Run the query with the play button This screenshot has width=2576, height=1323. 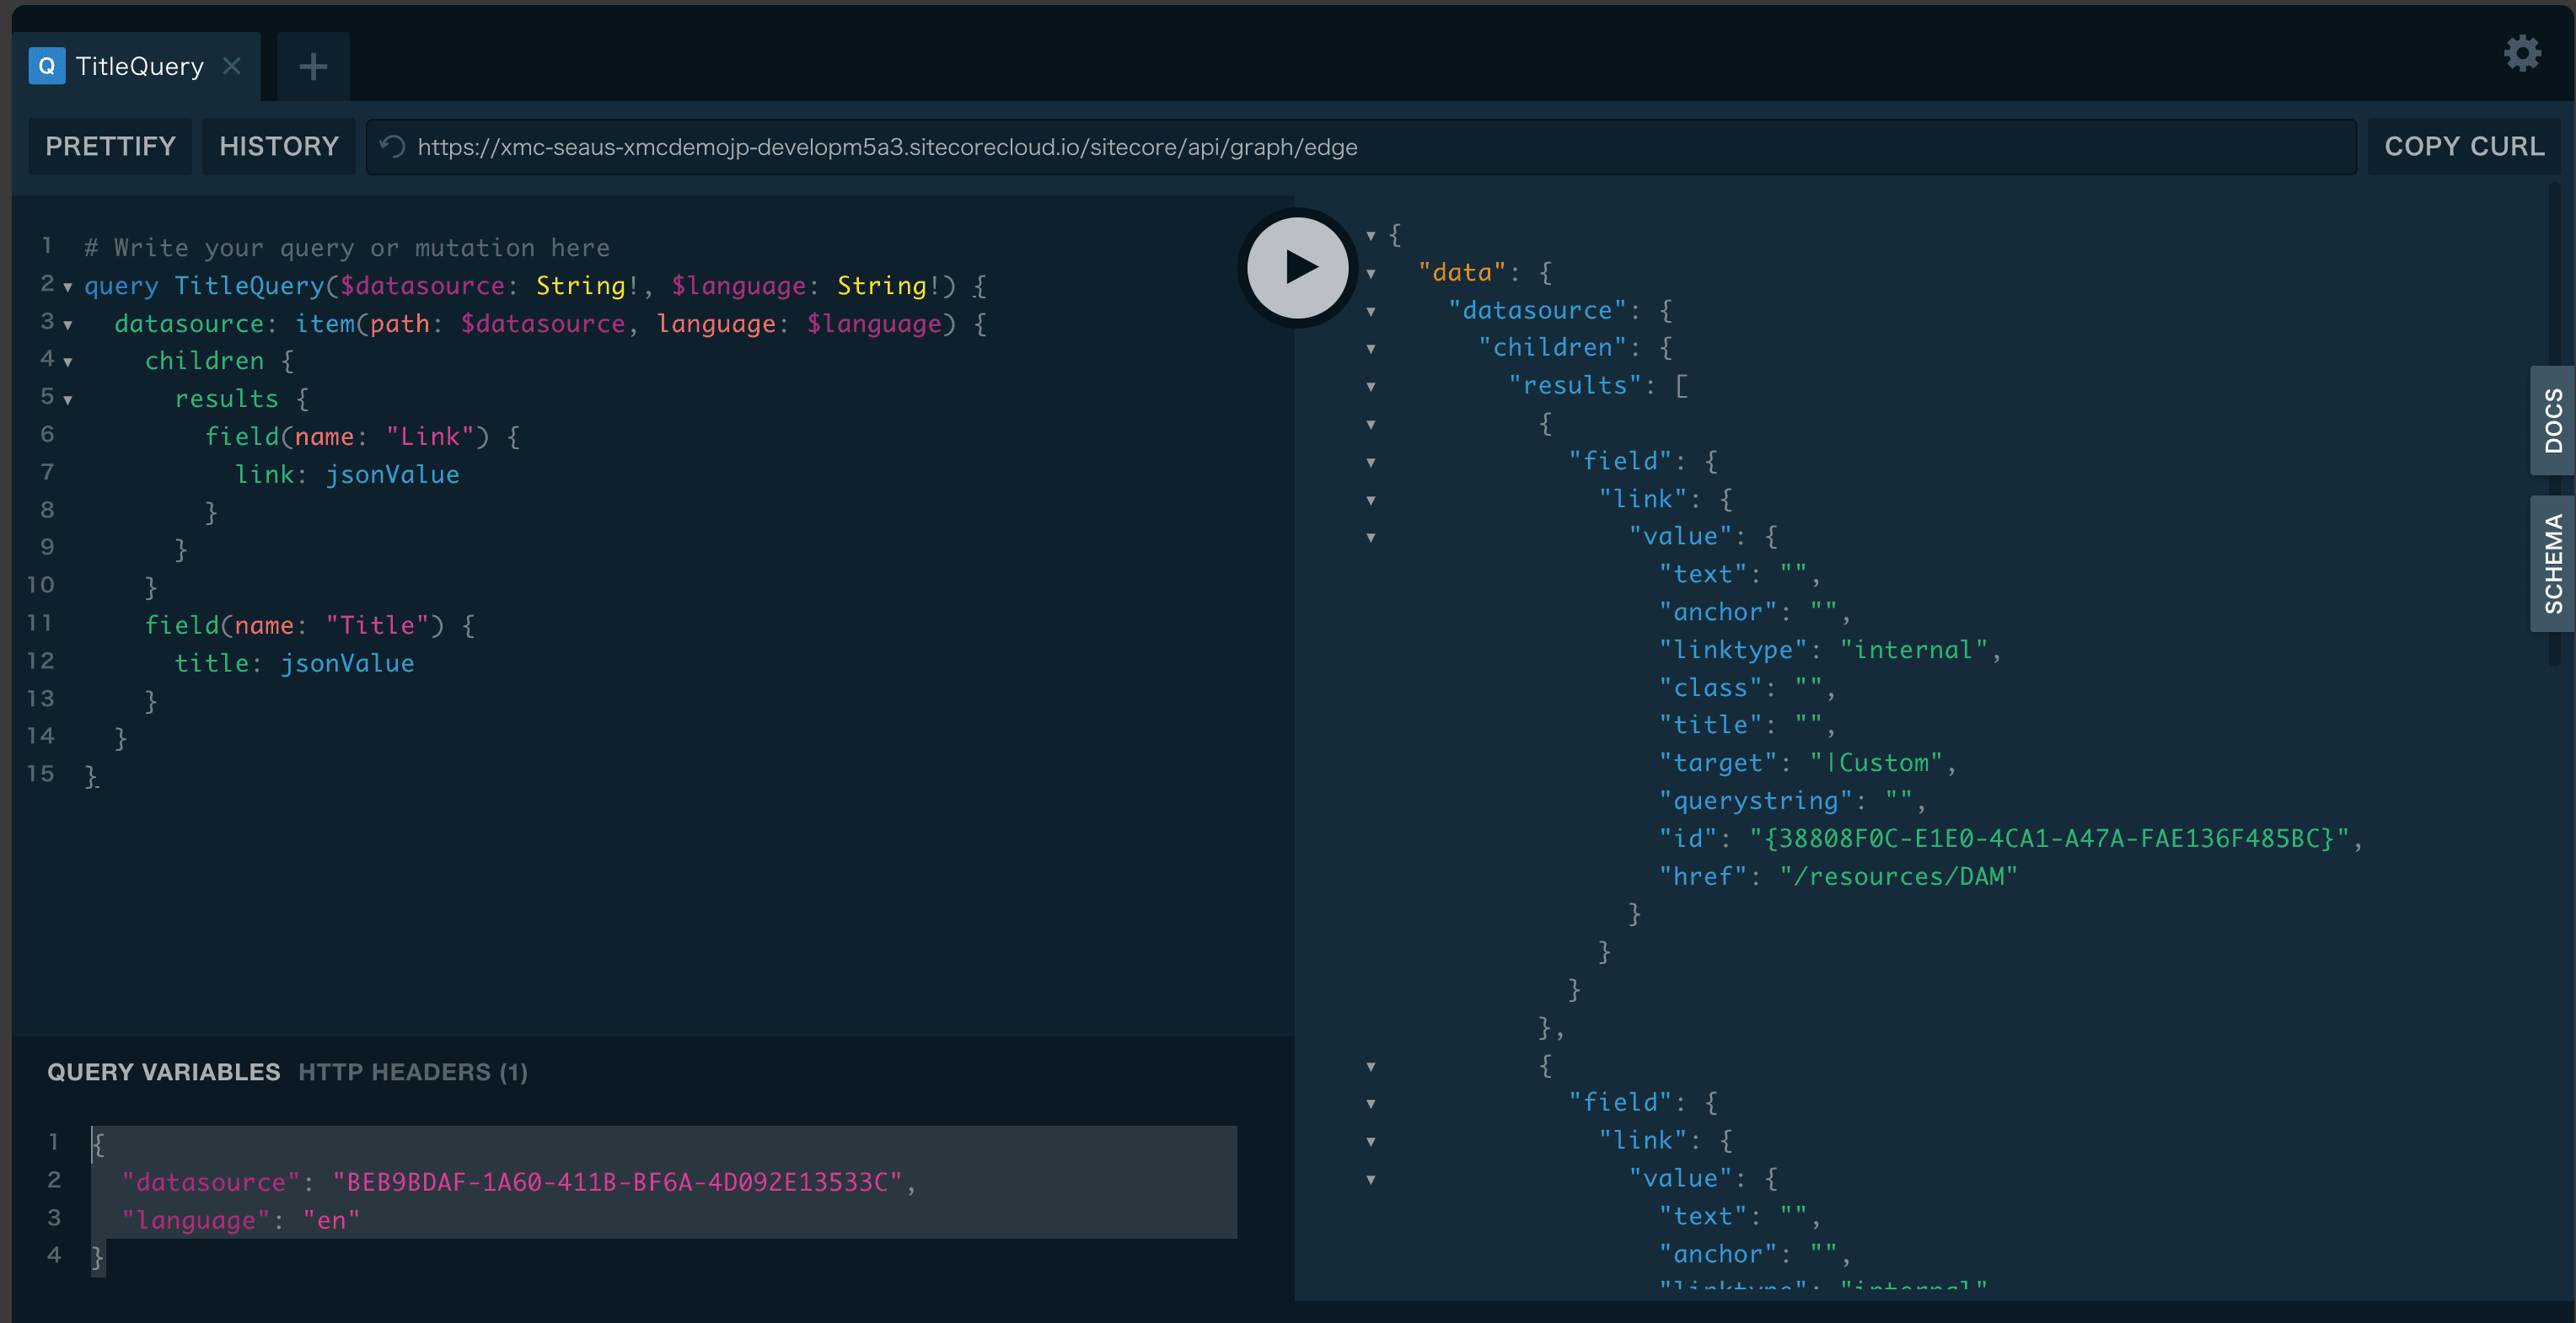[x=1298, y=267]
